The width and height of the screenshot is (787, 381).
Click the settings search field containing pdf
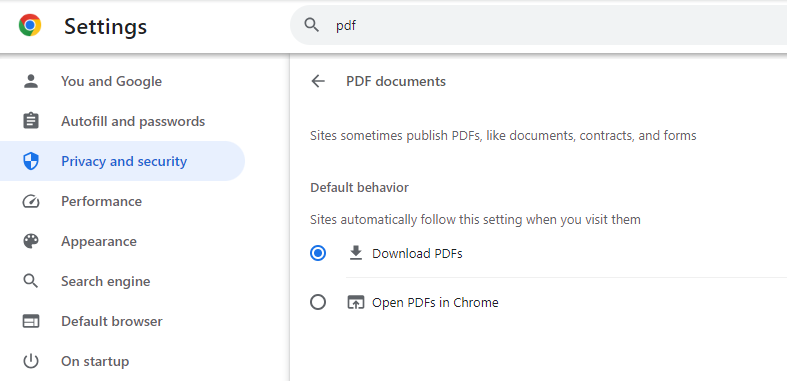[x=539, y=25]
